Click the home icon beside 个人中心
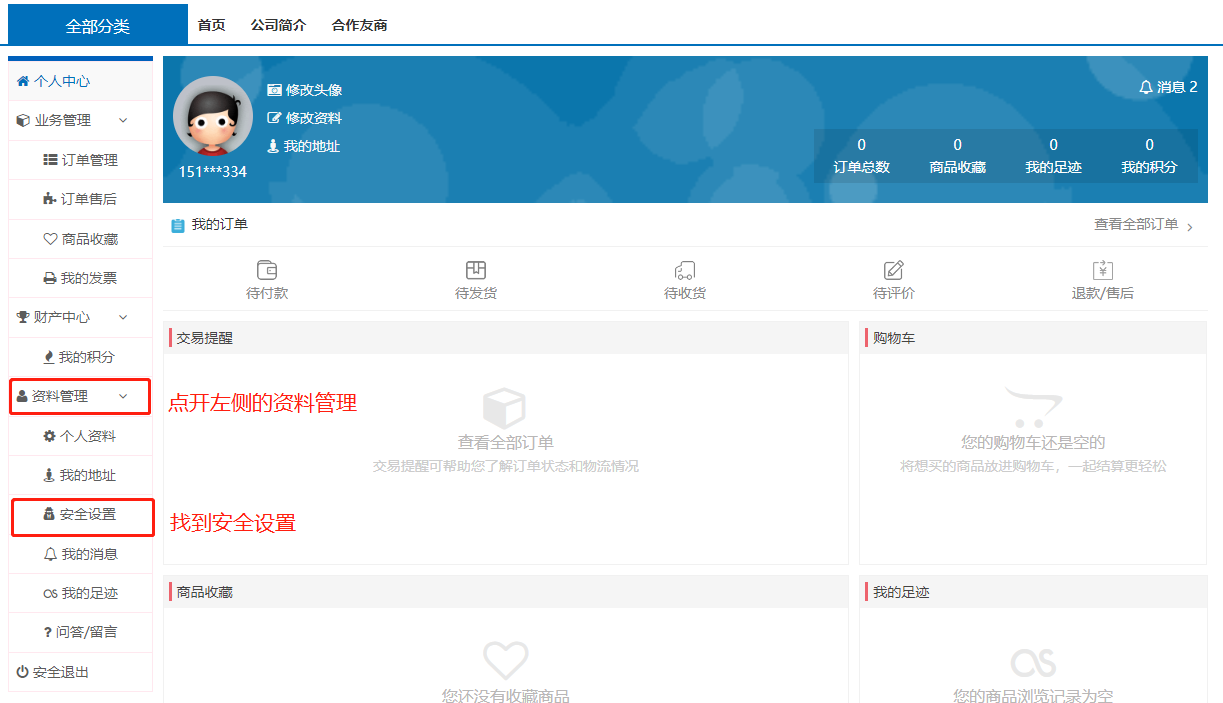The height and width of the screenshot is (703, 1223). [23, 81]
